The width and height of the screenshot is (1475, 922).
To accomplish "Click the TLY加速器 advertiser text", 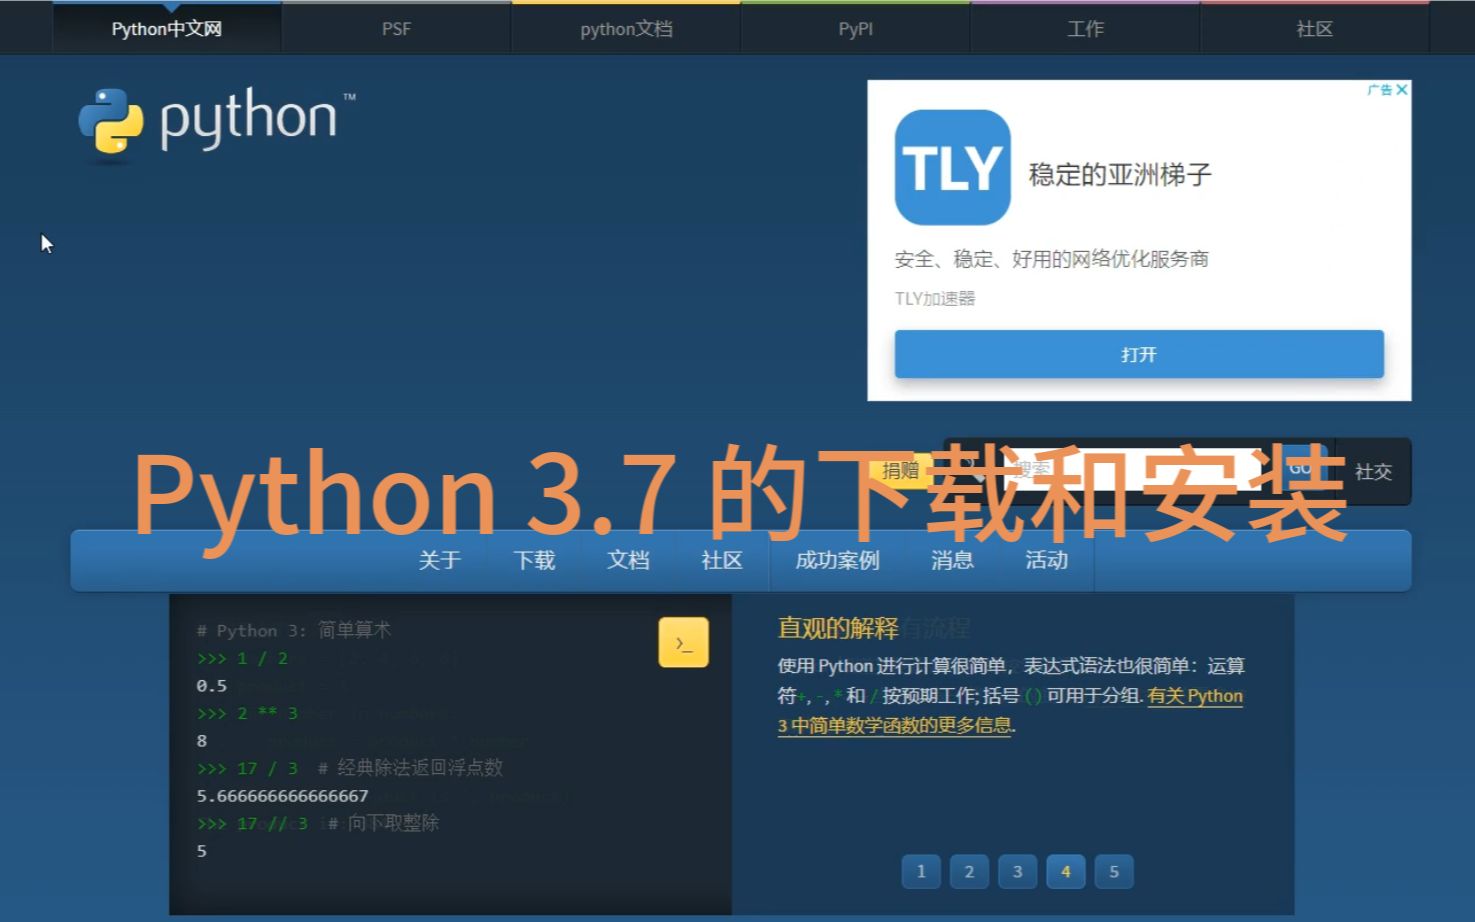I will tap(934, 298).
